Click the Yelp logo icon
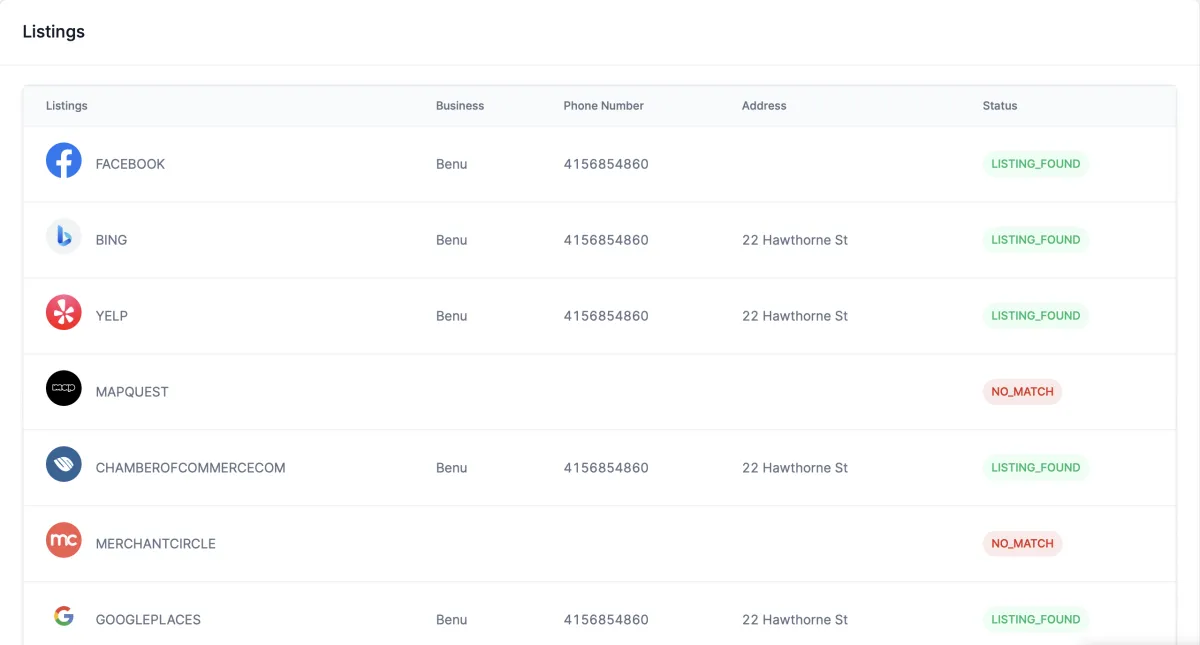This screenshot has width=1200, height=645. pyautogui.click(x=64, y=312)
